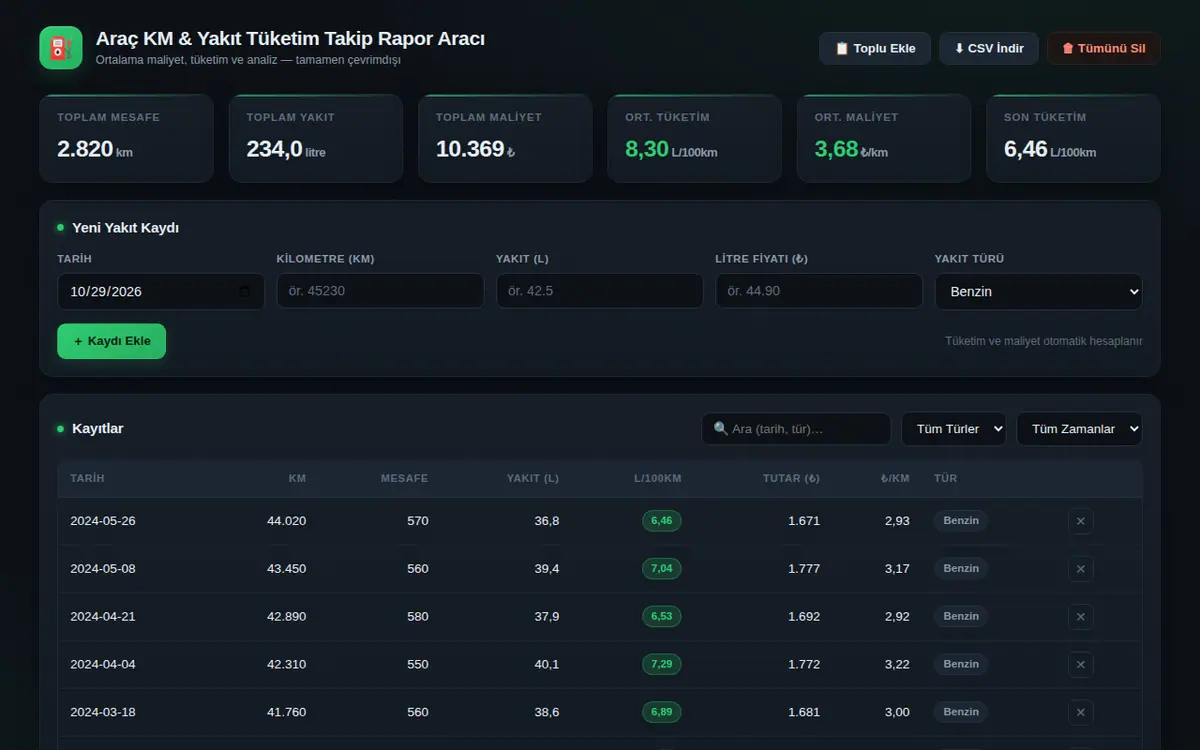Click the Toplam Maliyet value 10.369
The height and width of the screenshot is (750, 1200).
(470, 149)
